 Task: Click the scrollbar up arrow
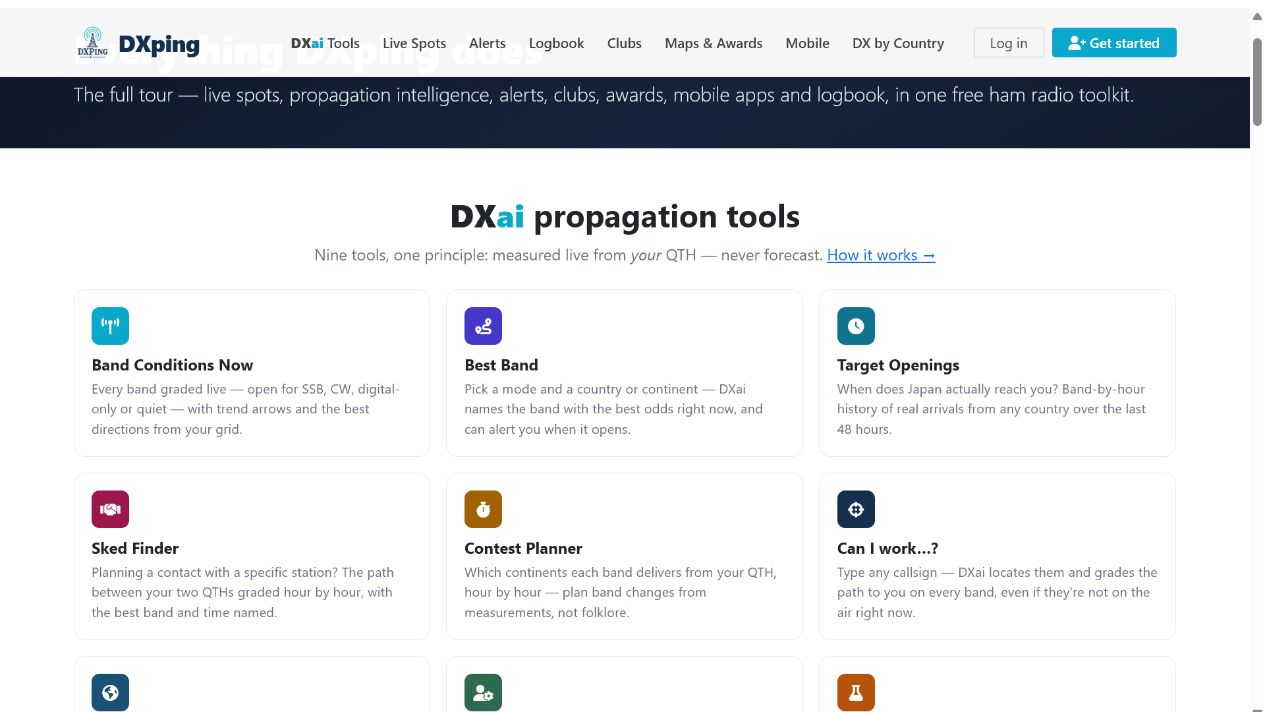pyautogui.click(x=1257, y=17)
